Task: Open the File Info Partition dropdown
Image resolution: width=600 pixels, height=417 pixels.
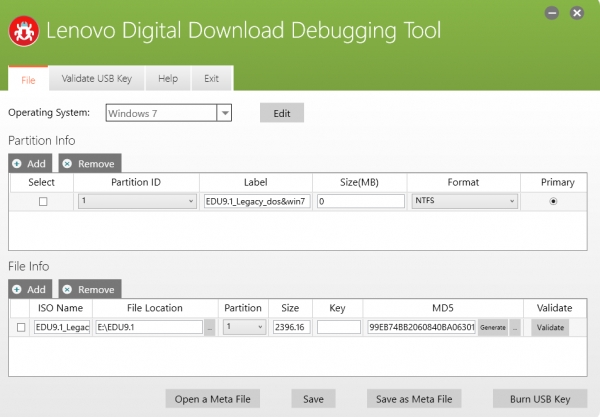Action: pyautogui.click(x=245, y=327)
